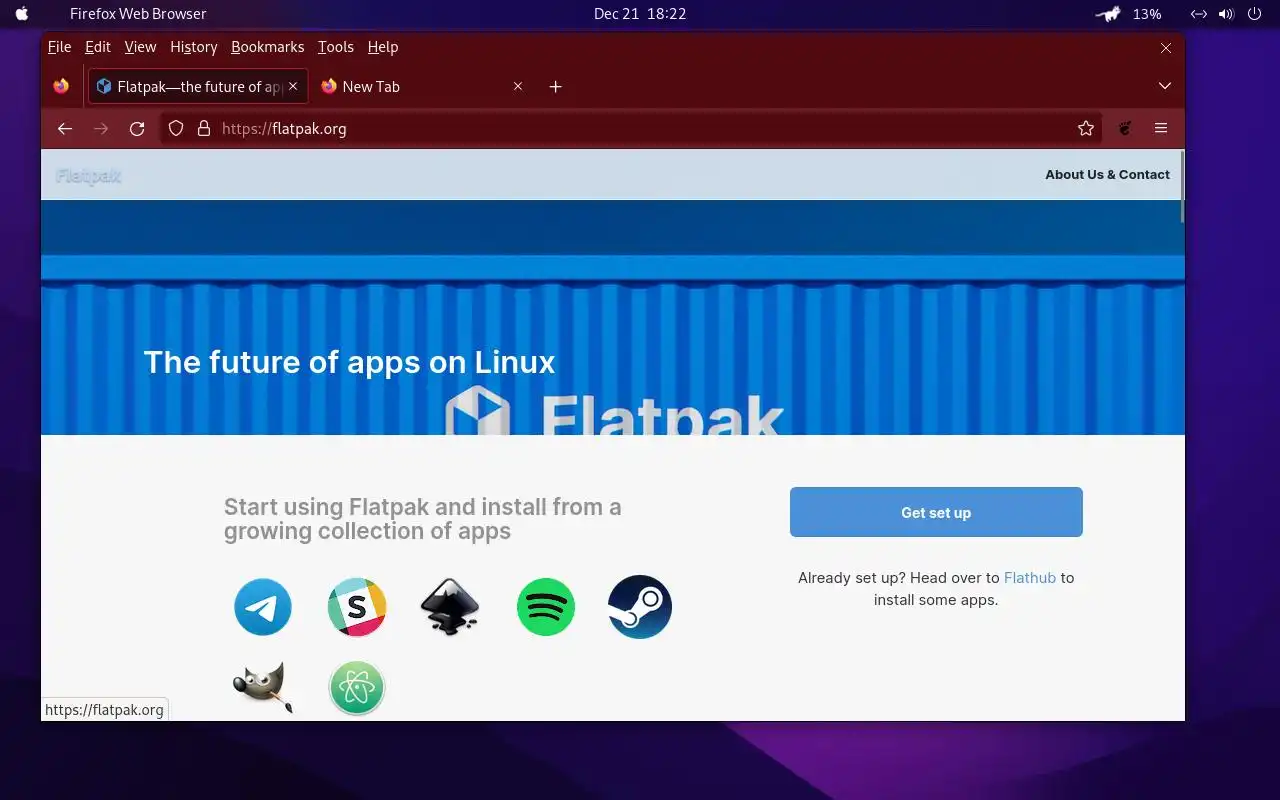Open the History menu
1280x800 pixels.
point(193,47)
